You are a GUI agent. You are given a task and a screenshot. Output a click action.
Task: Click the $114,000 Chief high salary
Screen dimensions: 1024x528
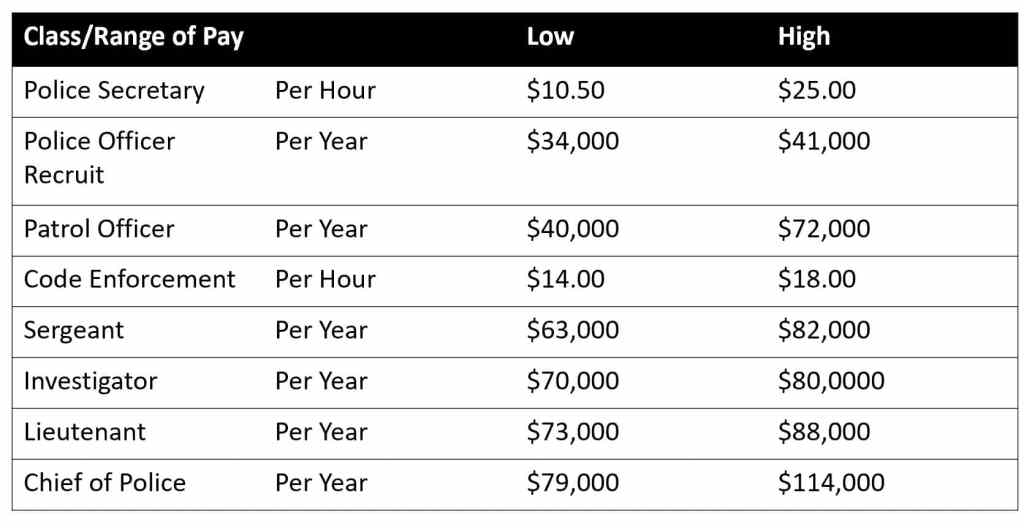831,483
